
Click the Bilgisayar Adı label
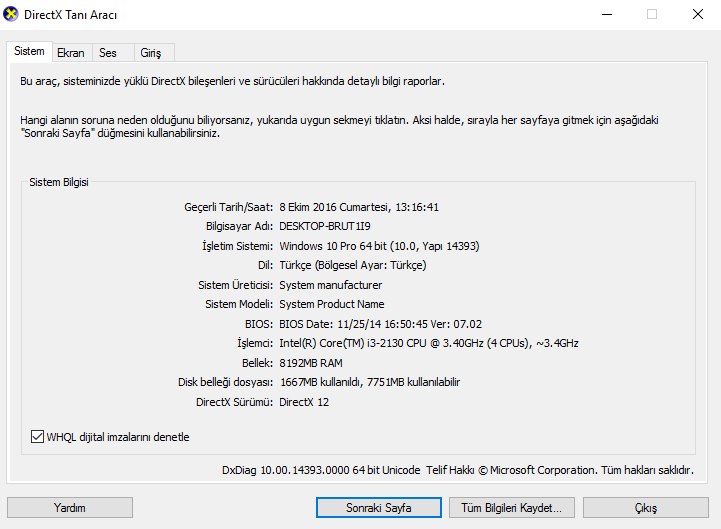[x=239, y=226]
